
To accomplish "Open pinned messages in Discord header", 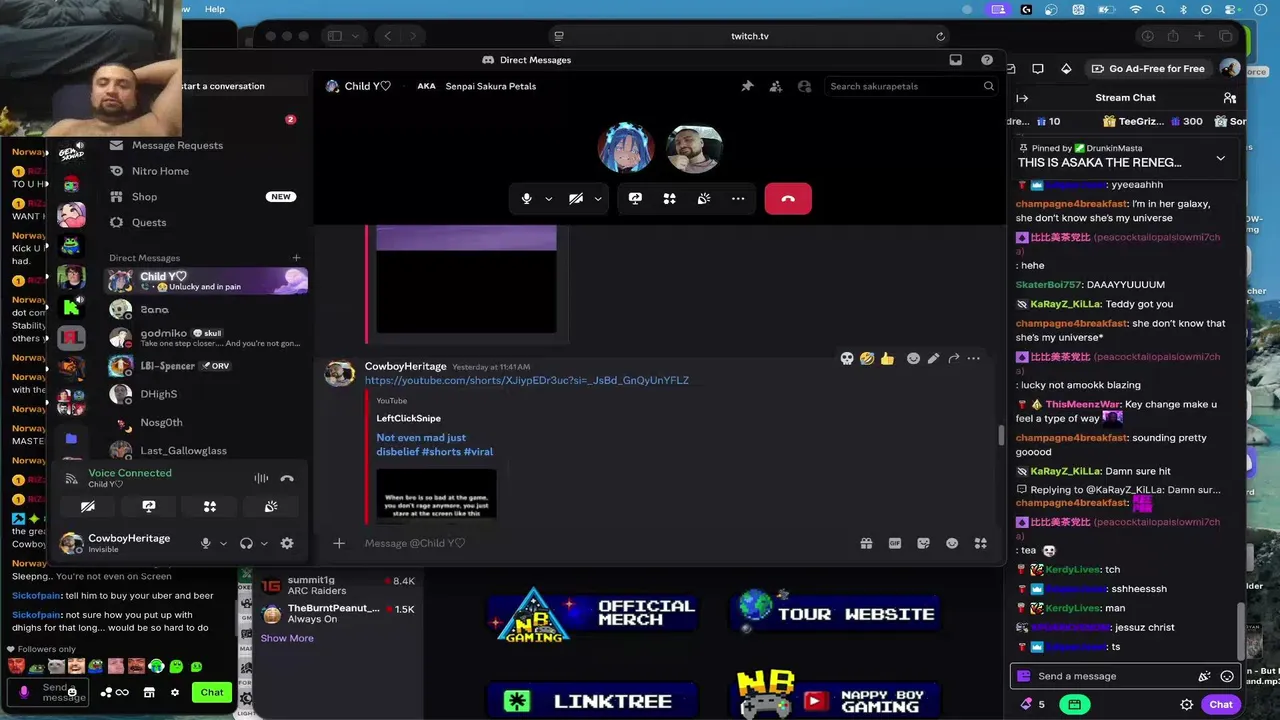I will [747, 86].
